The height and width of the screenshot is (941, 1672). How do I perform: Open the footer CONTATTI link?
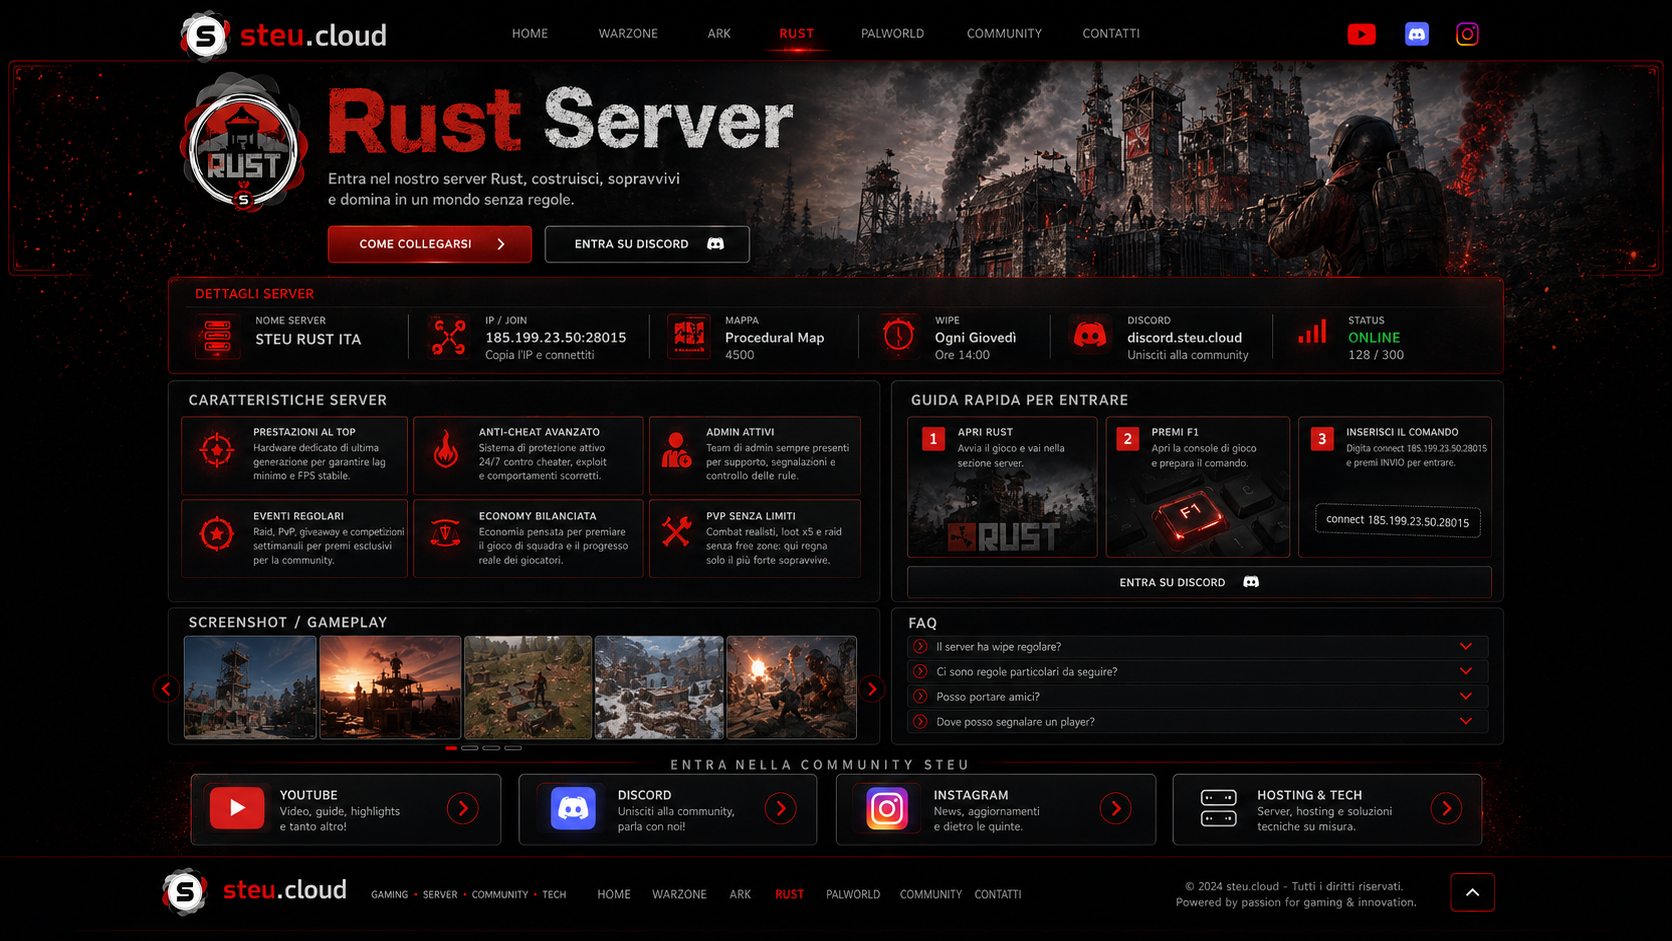tap(998, 895)
